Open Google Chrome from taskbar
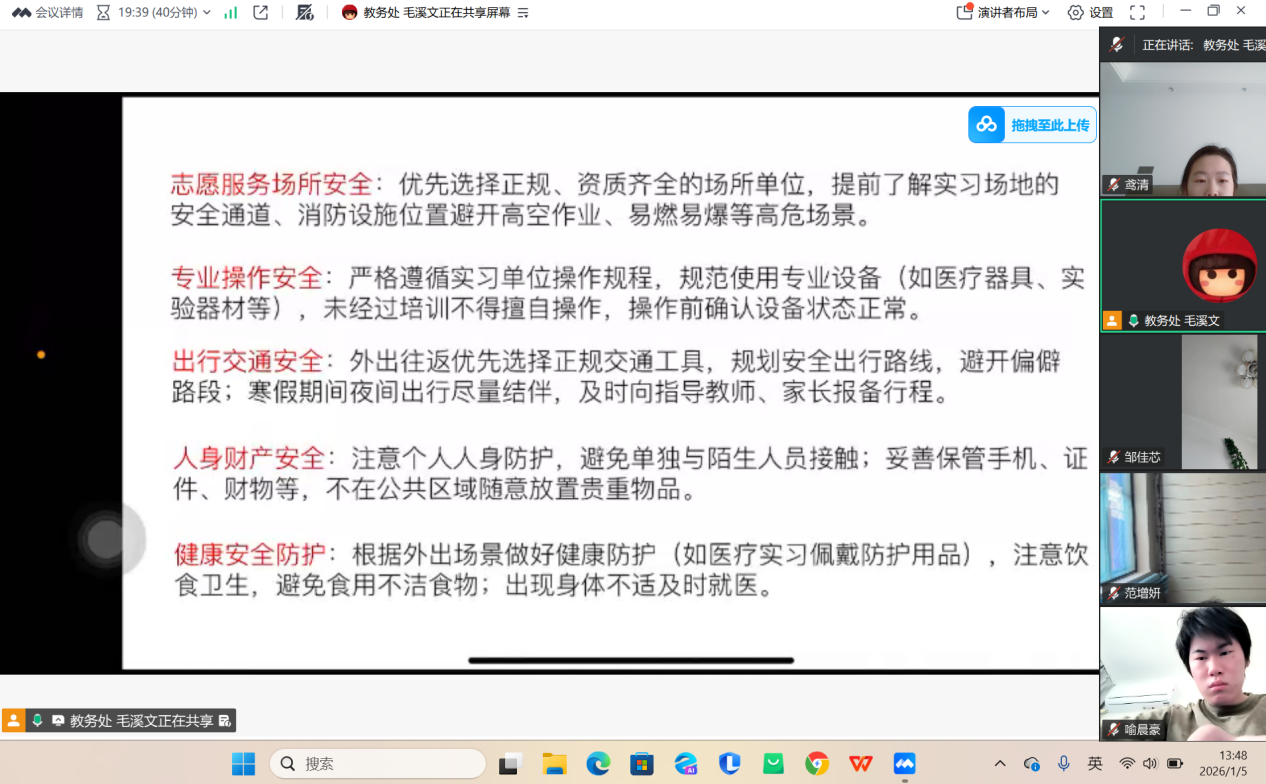Image resolution: width=1266 pixels, height=784 pixels. (817, 764)
